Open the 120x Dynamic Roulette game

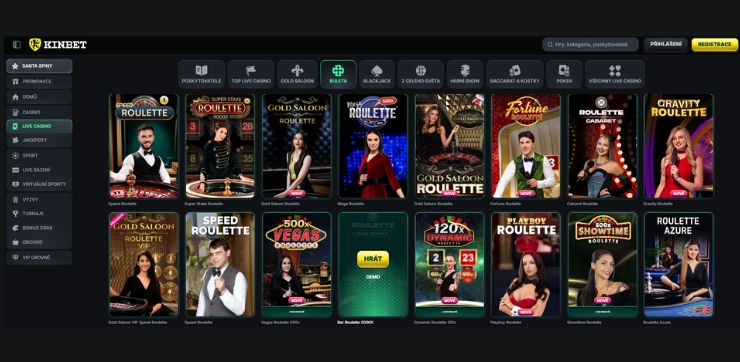coord(449,264)
